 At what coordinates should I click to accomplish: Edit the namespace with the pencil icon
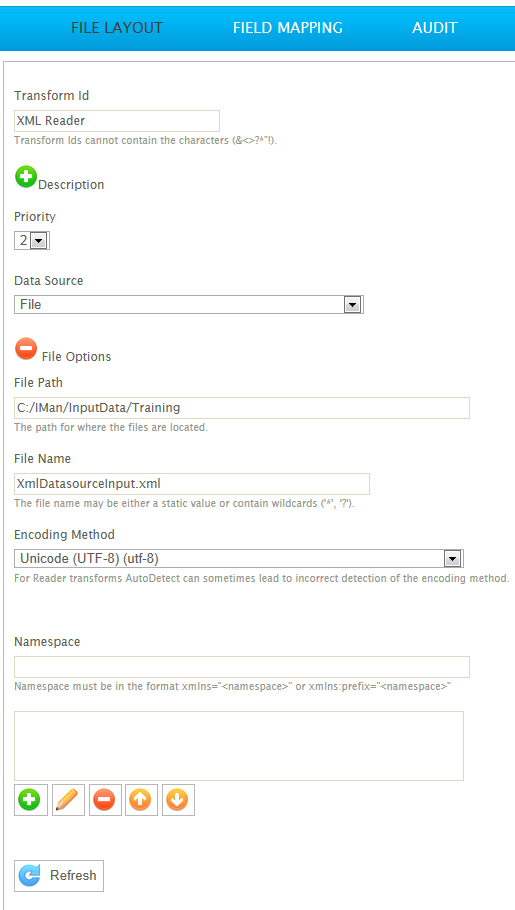(68, 800)
